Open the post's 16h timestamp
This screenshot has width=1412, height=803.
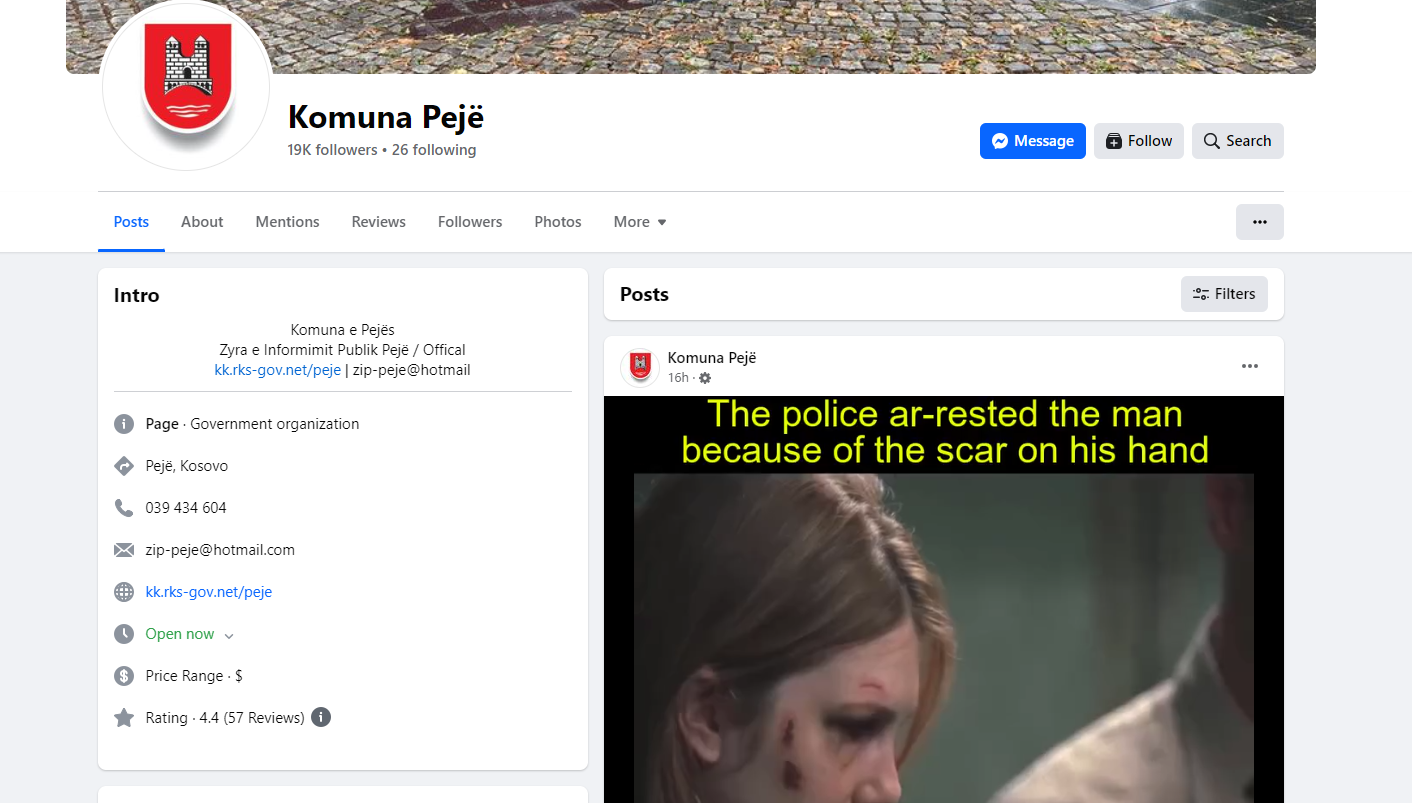(x=678, y=378)
